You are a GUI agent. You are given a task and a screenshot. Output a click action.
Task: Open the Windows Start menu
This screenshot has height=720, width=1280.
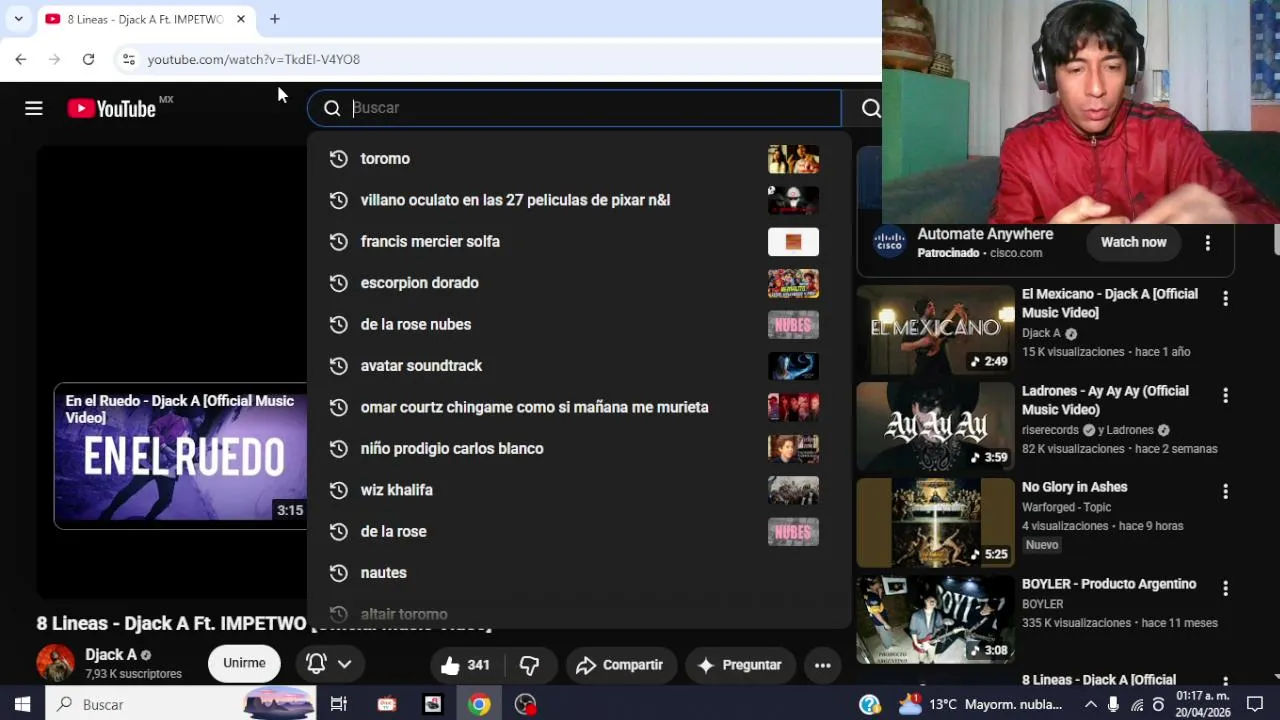point(22,704)
